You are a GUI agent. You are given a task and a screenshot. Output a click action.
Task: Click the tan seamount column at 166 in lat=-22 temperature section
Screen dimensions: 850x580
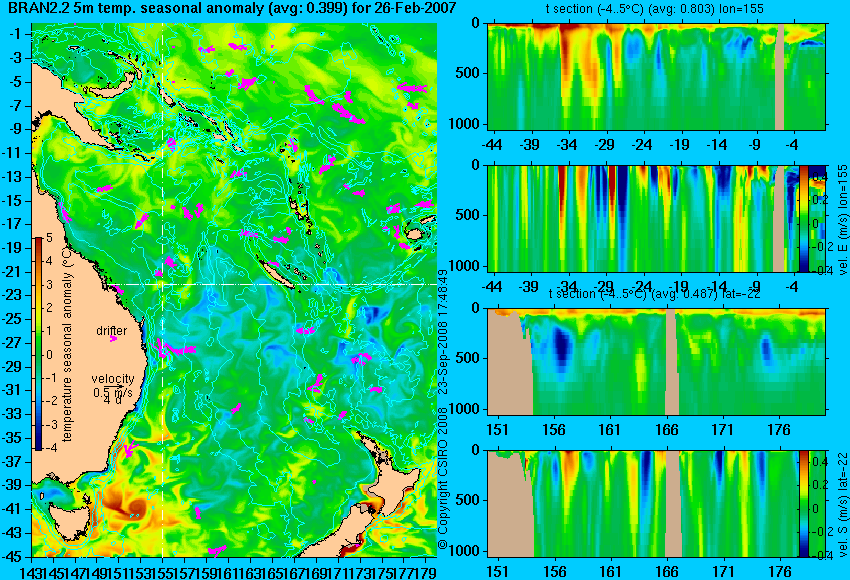coord(672,362)
